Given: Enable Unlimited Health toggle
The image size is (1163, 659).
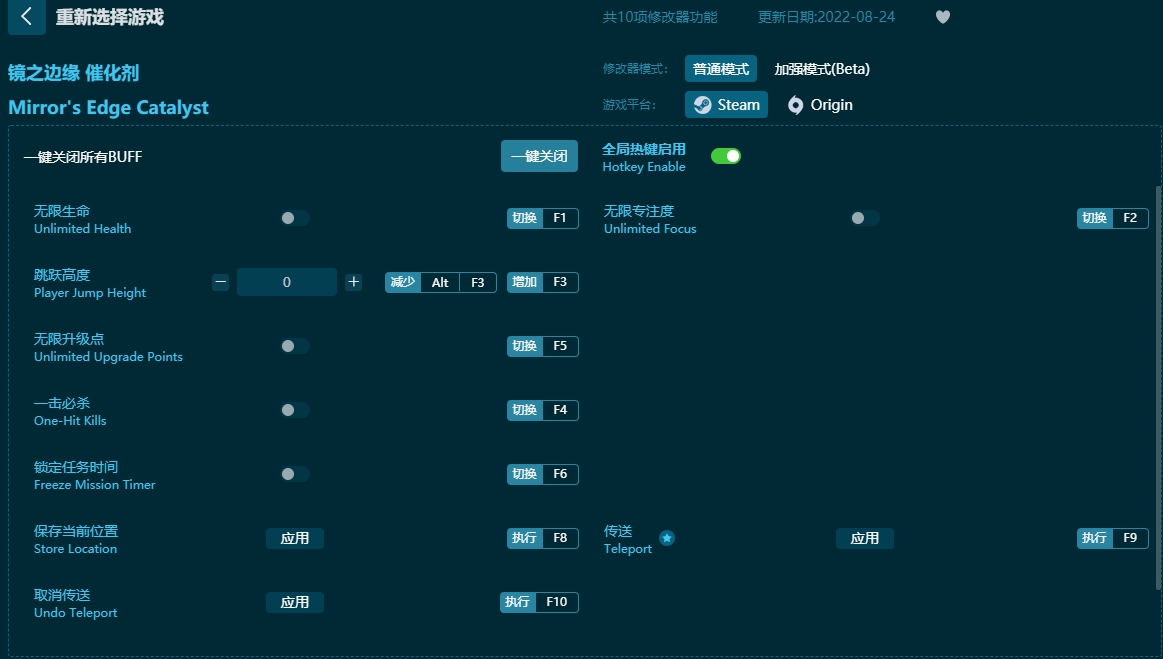Looking at the screenshot, I should 294,218.
